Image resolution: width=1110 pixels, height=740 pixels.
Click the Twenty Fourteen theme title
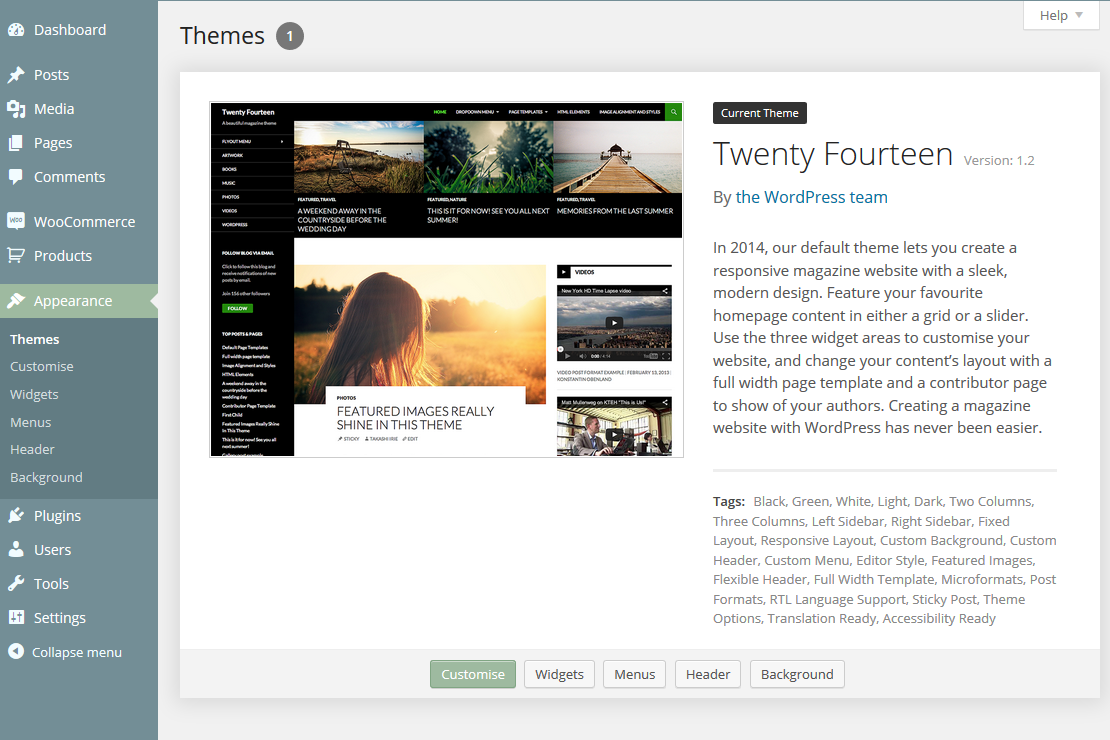[x=832, y=154]
